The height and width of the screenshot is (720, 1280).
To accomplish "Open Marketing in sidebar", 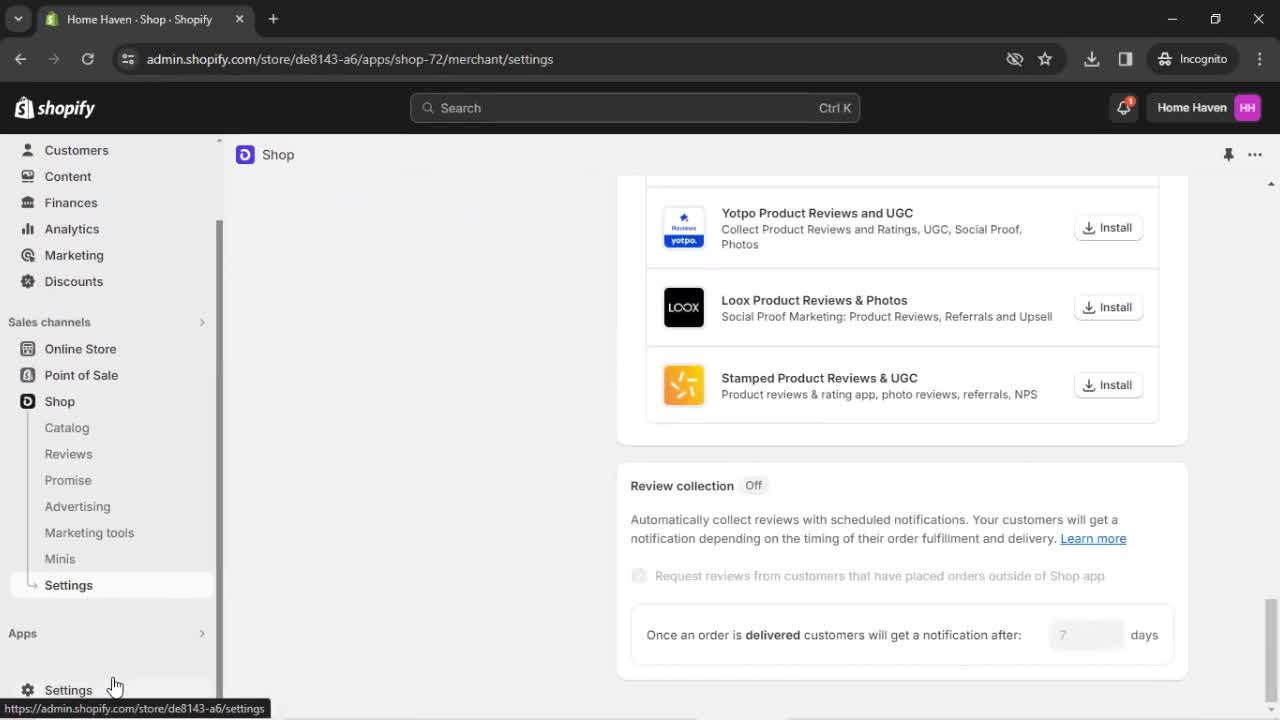I will click(x=74, y=255).
